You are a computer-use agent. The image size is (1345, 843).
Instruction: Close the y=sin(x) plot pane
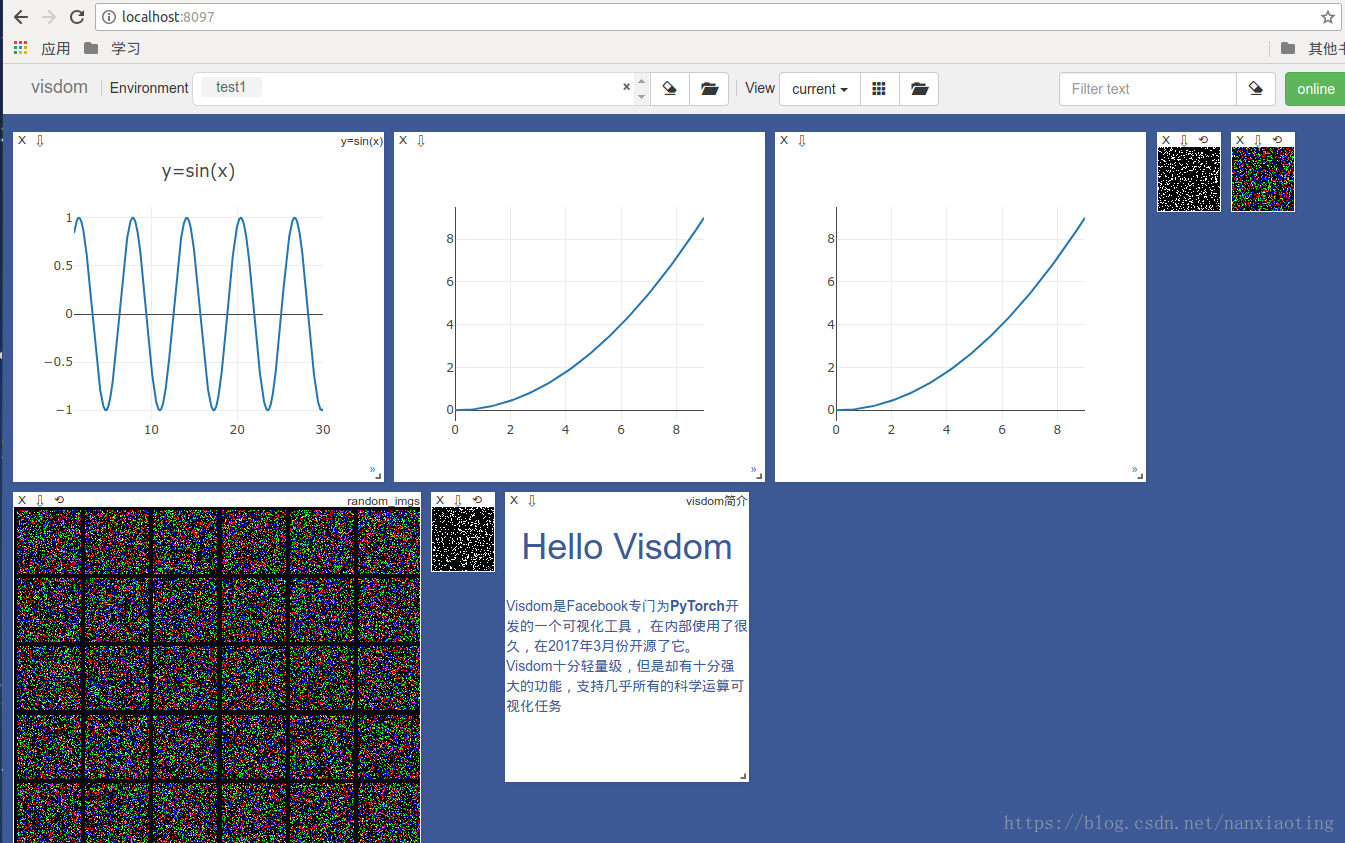tap(22, 140)
